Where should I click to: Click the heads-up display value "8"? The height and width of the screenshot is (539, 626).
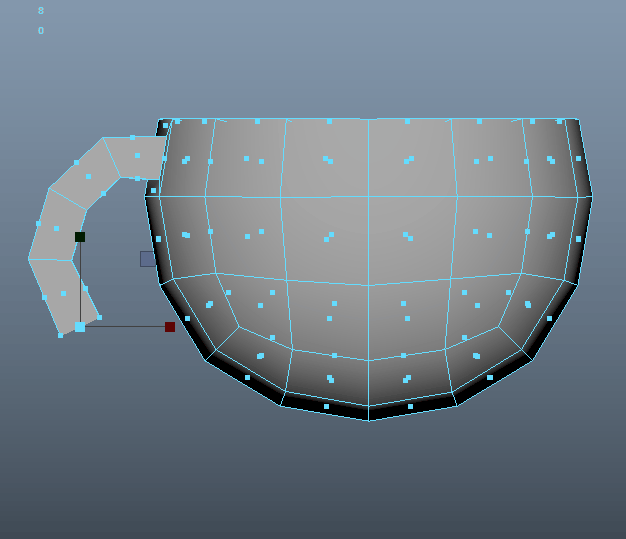click(x=41, y=11)
